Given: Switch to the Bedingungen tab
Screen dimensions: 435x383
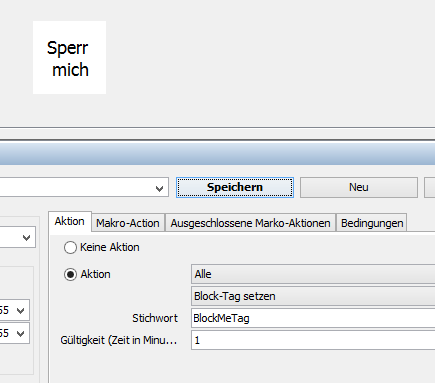Looking at the screenshot, I should (372, 223).
